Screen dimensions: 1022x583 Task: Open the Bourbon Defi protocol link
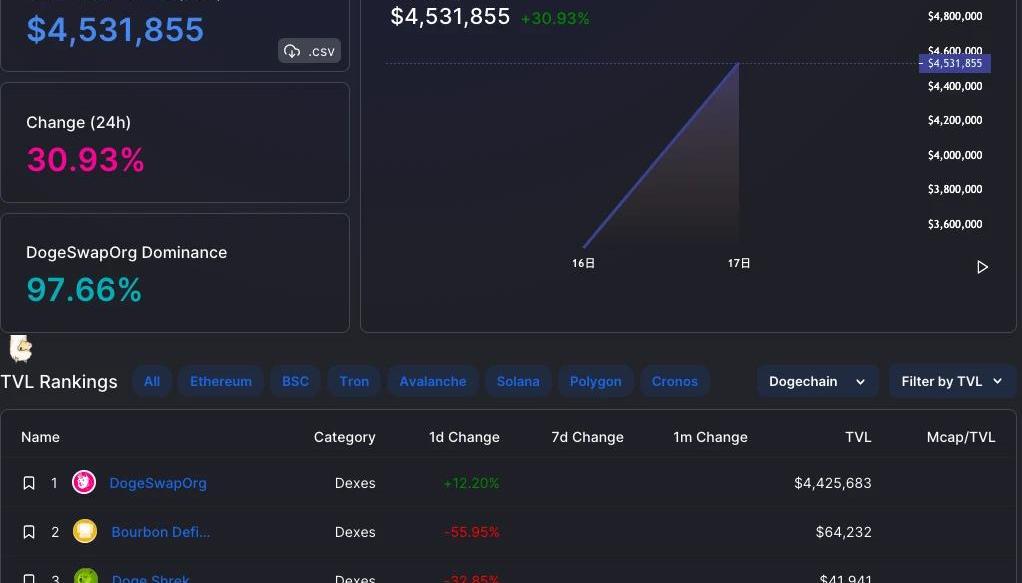point(160,532)
